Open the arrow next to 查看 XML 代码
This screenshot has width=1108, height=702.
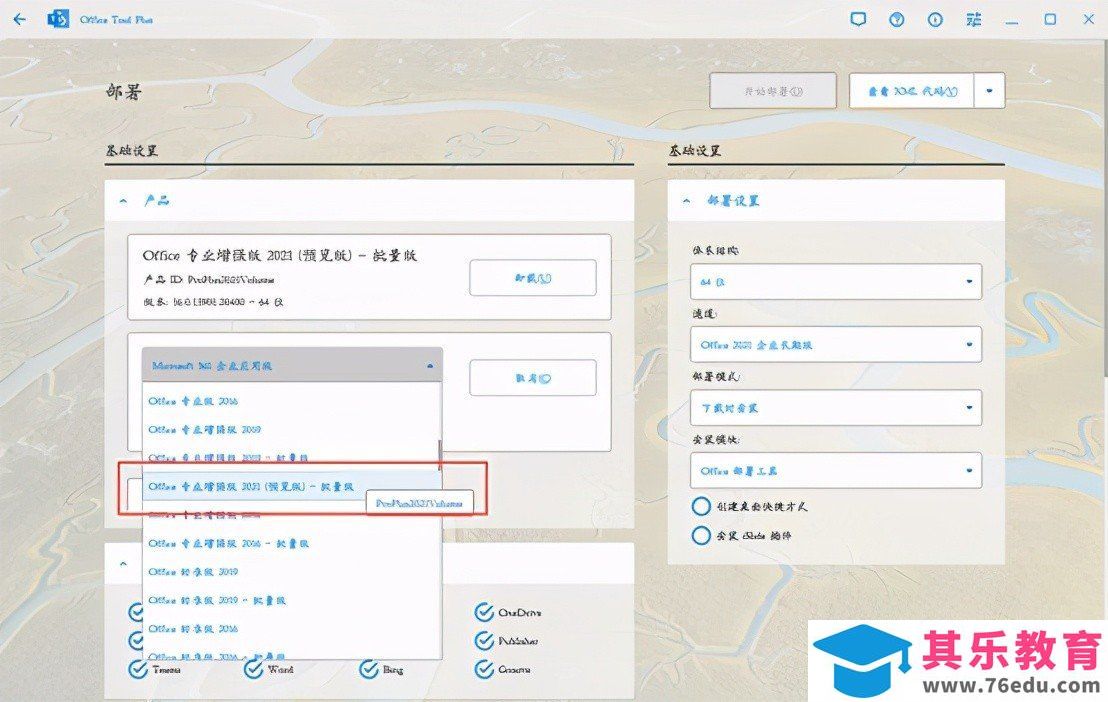(989, 91)
